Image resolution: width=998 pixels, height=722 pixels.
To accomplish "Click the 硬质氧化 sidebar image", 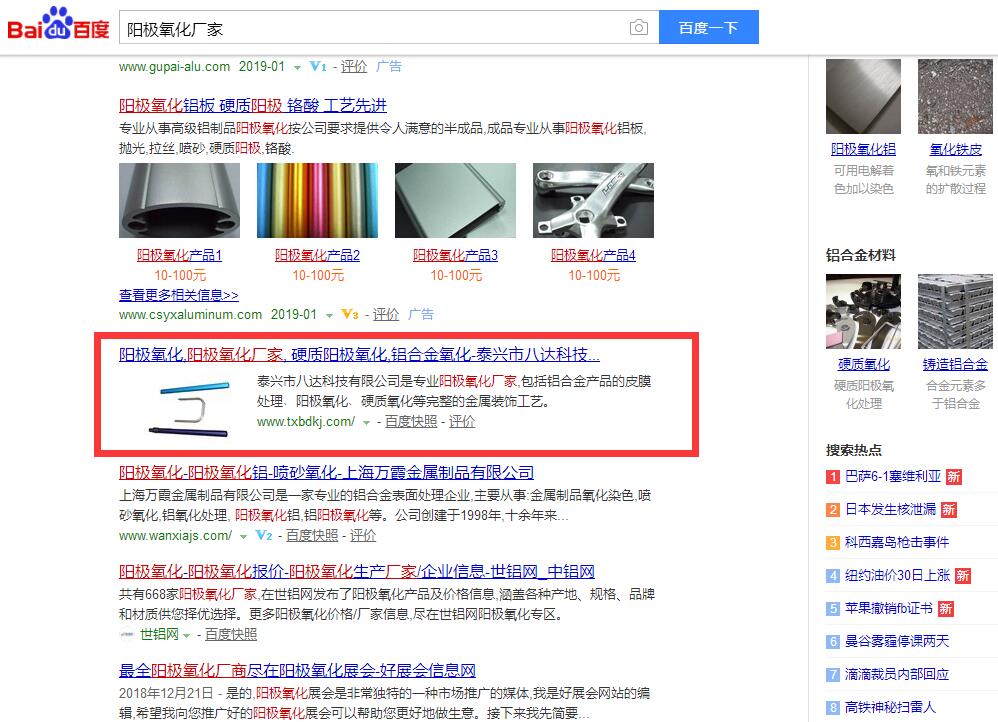I will pyautogui.click(x=863, y=311).
